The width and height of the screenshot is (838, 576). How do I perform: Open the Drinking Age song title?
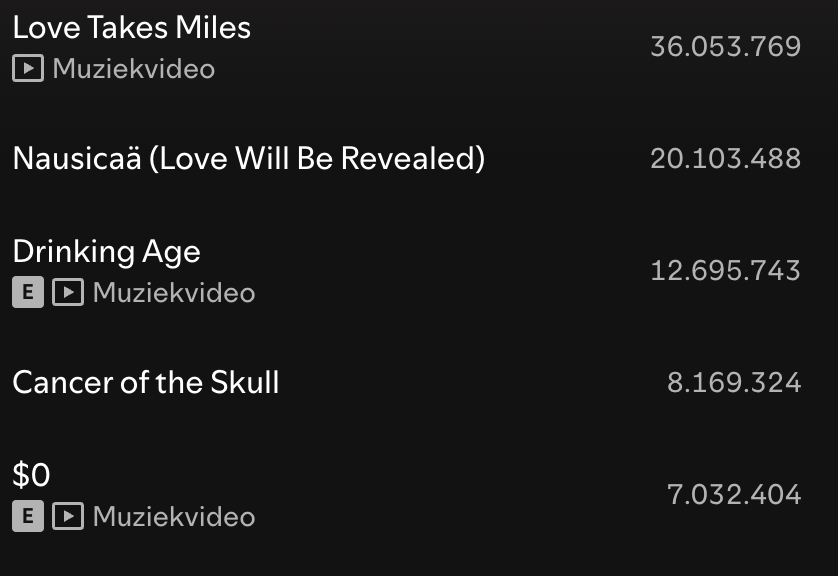point(106,252)
